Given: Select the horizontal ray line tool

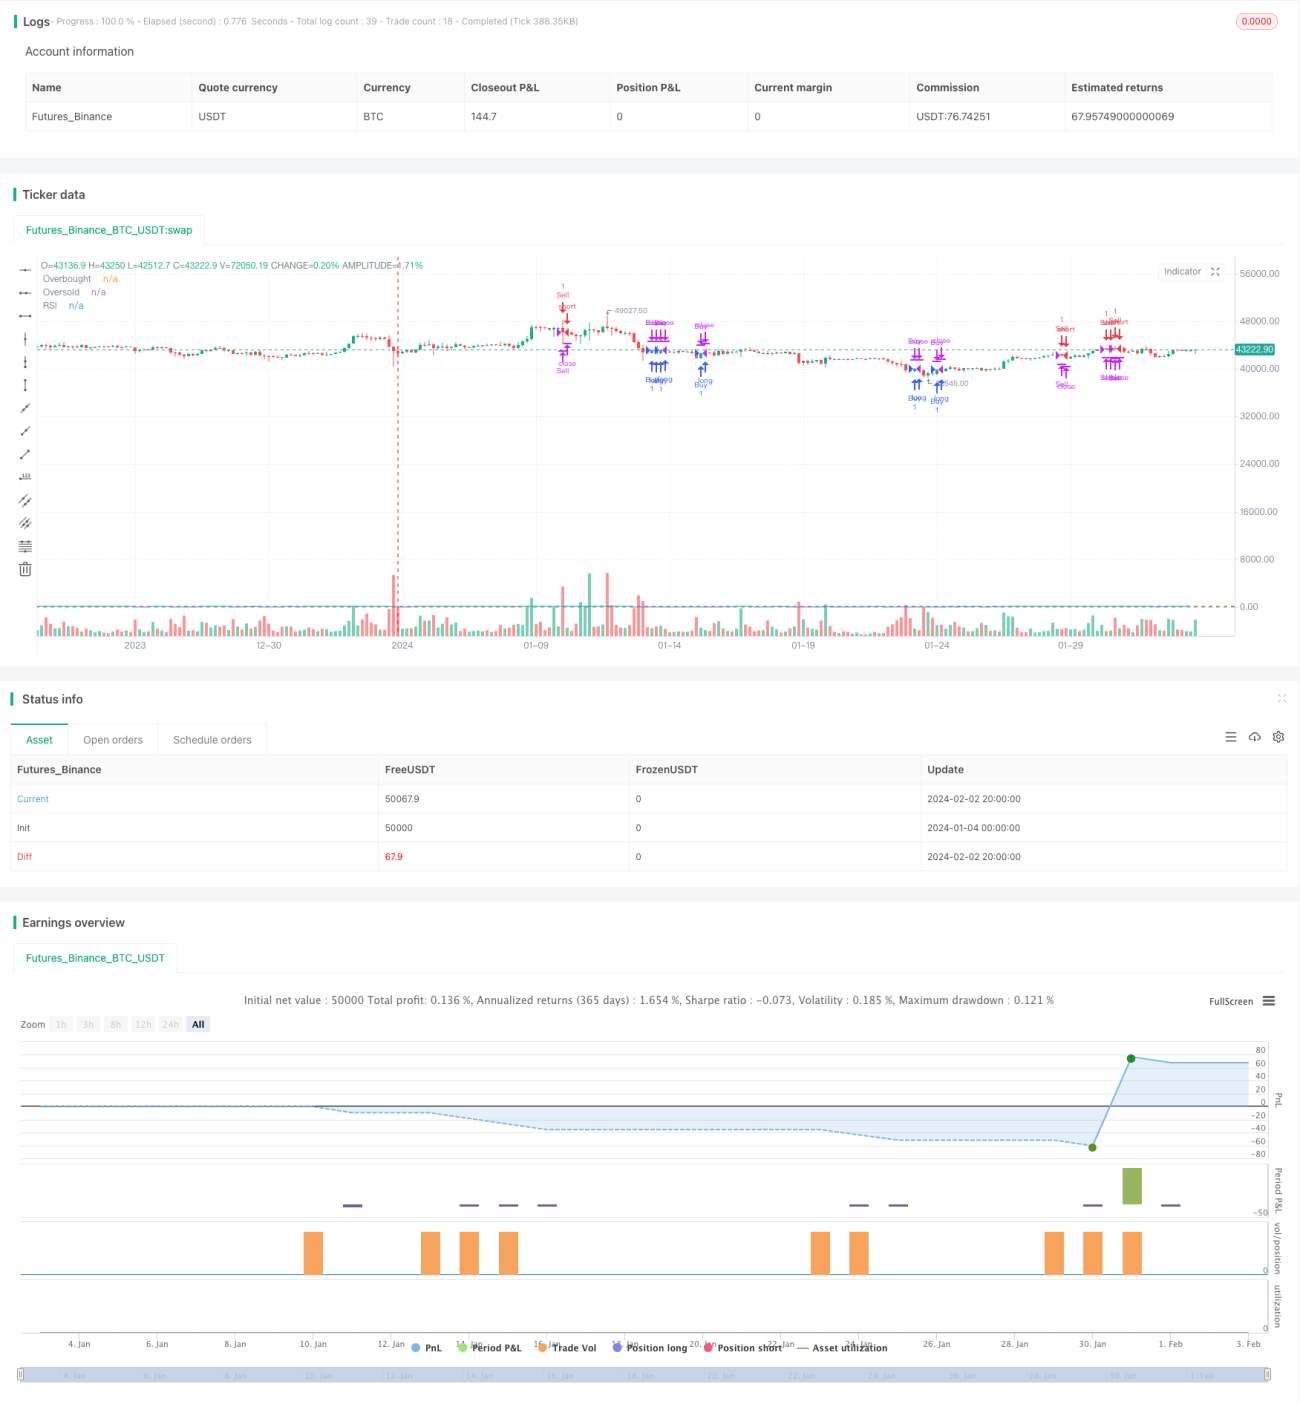Looking at the screenshot, I should 25,293.
